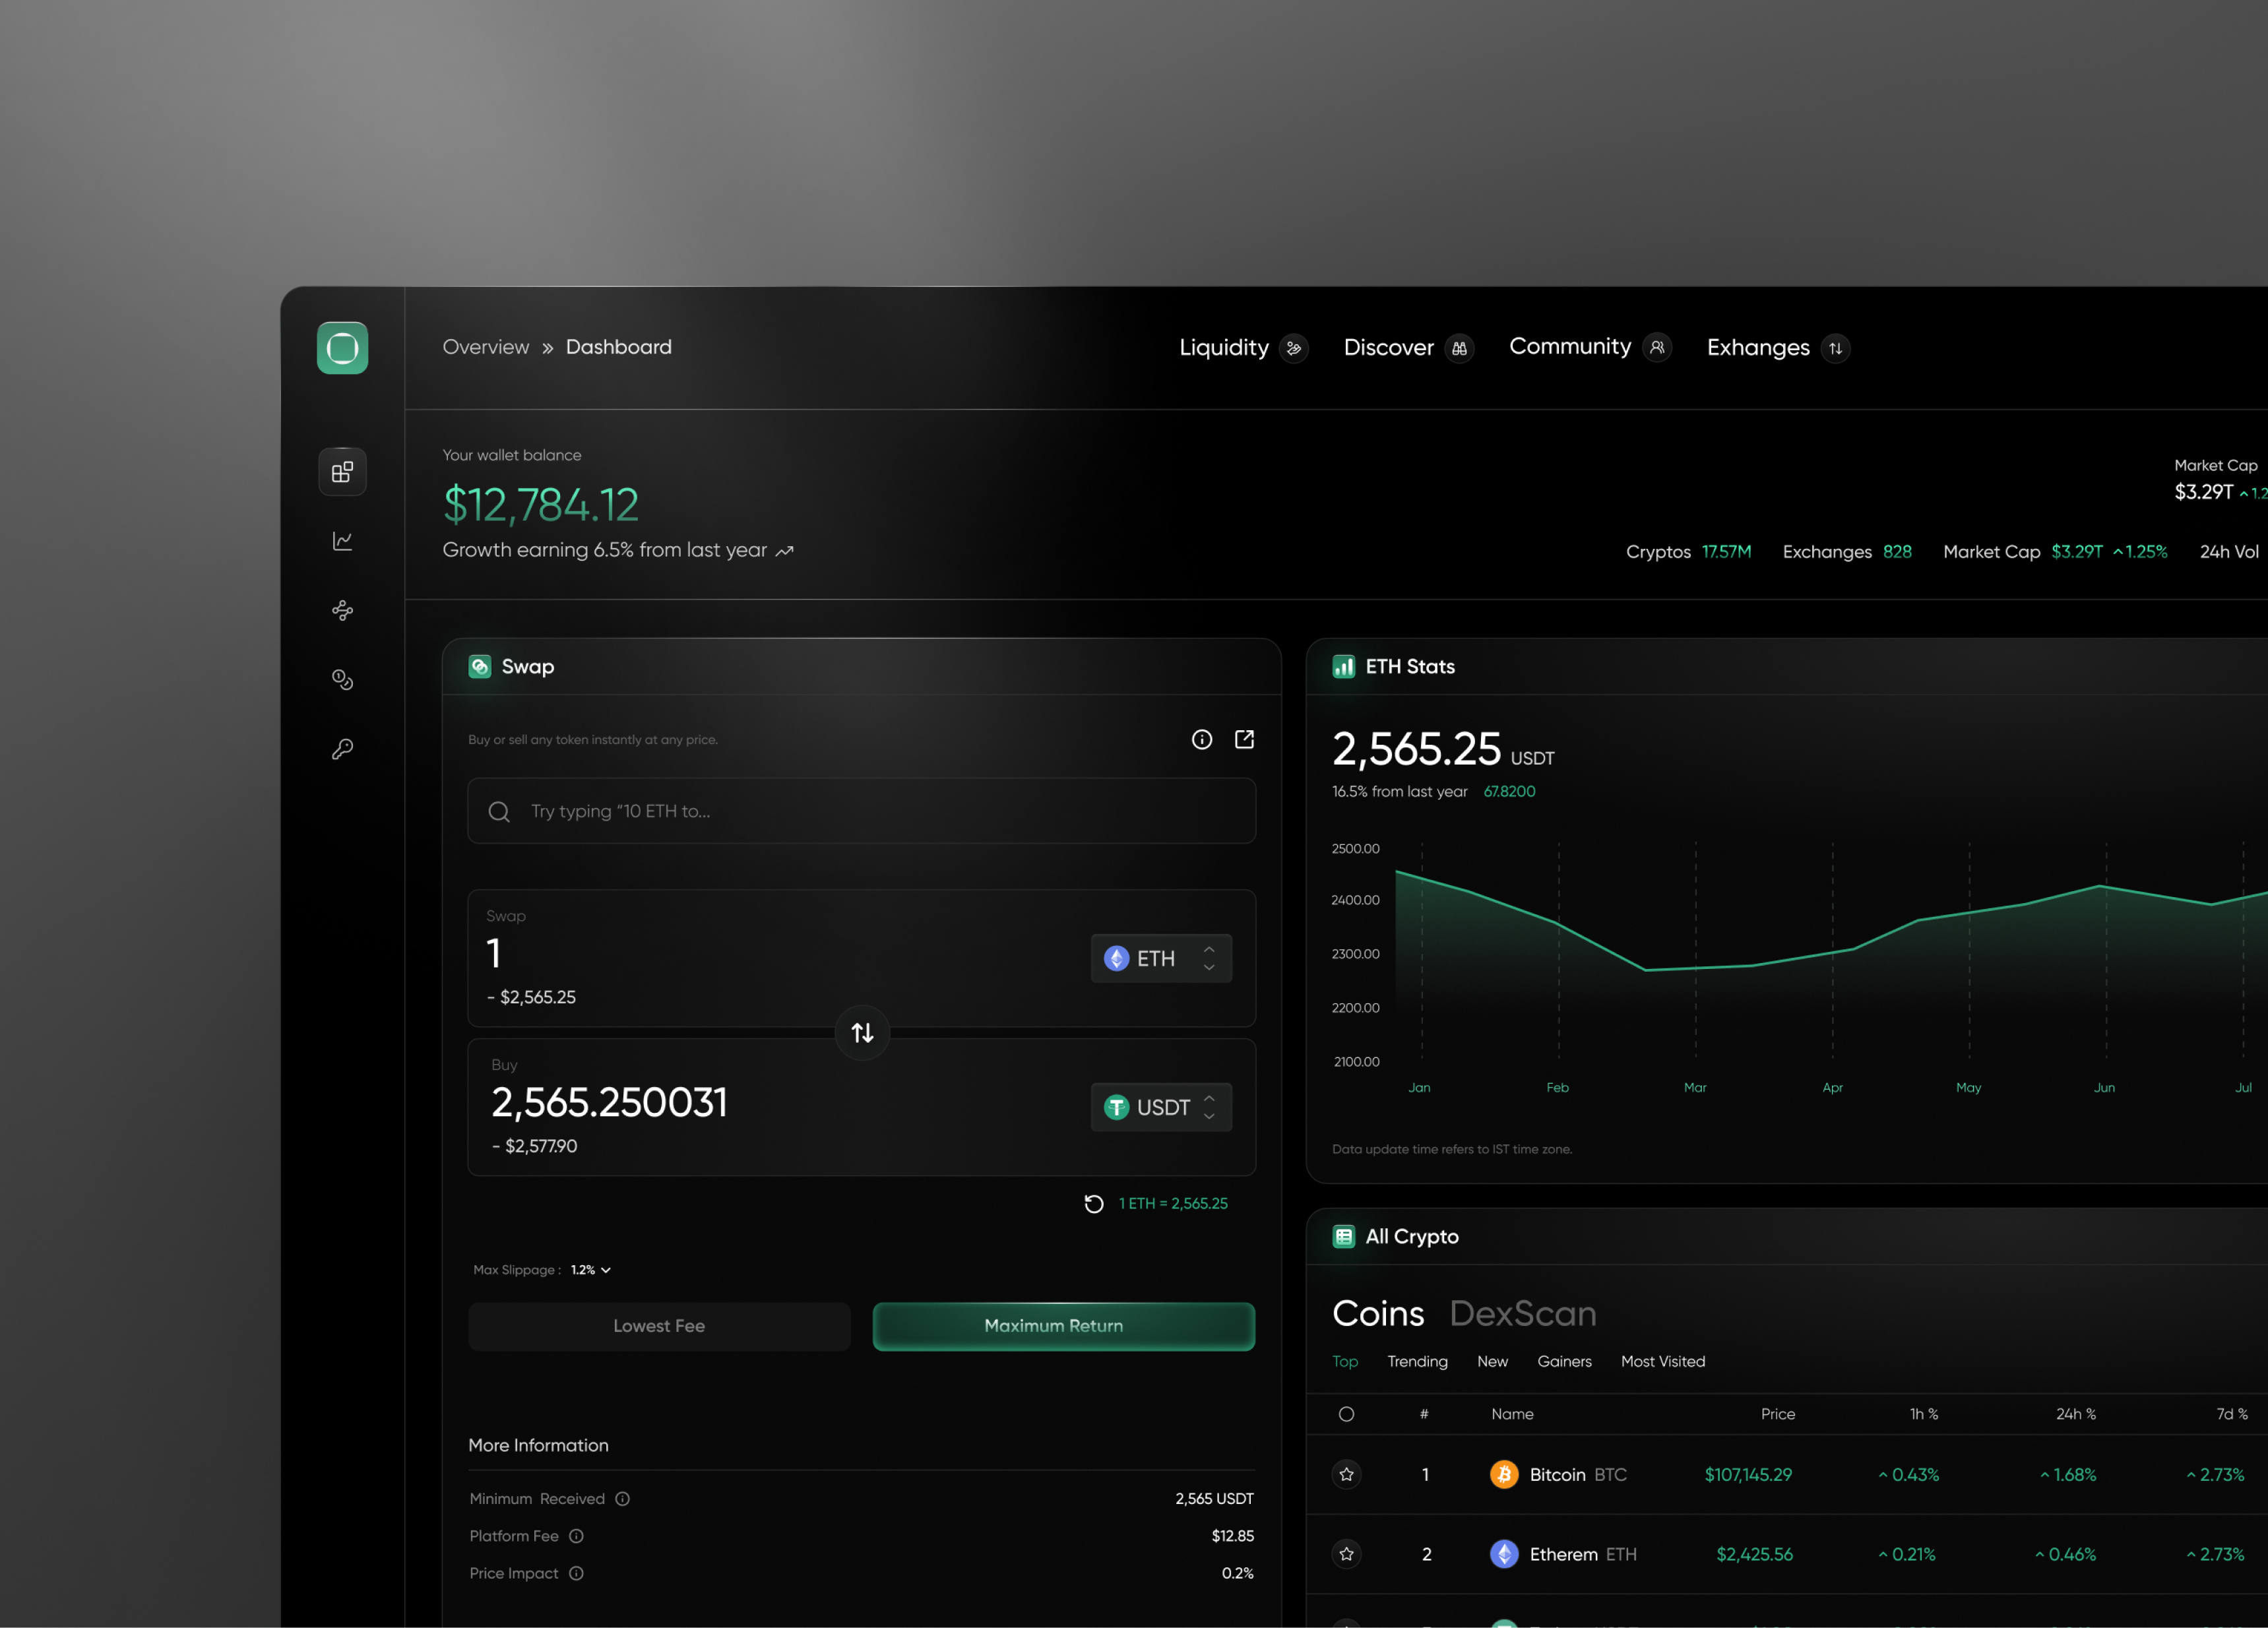Click the Community people icon

point(1657,347)
